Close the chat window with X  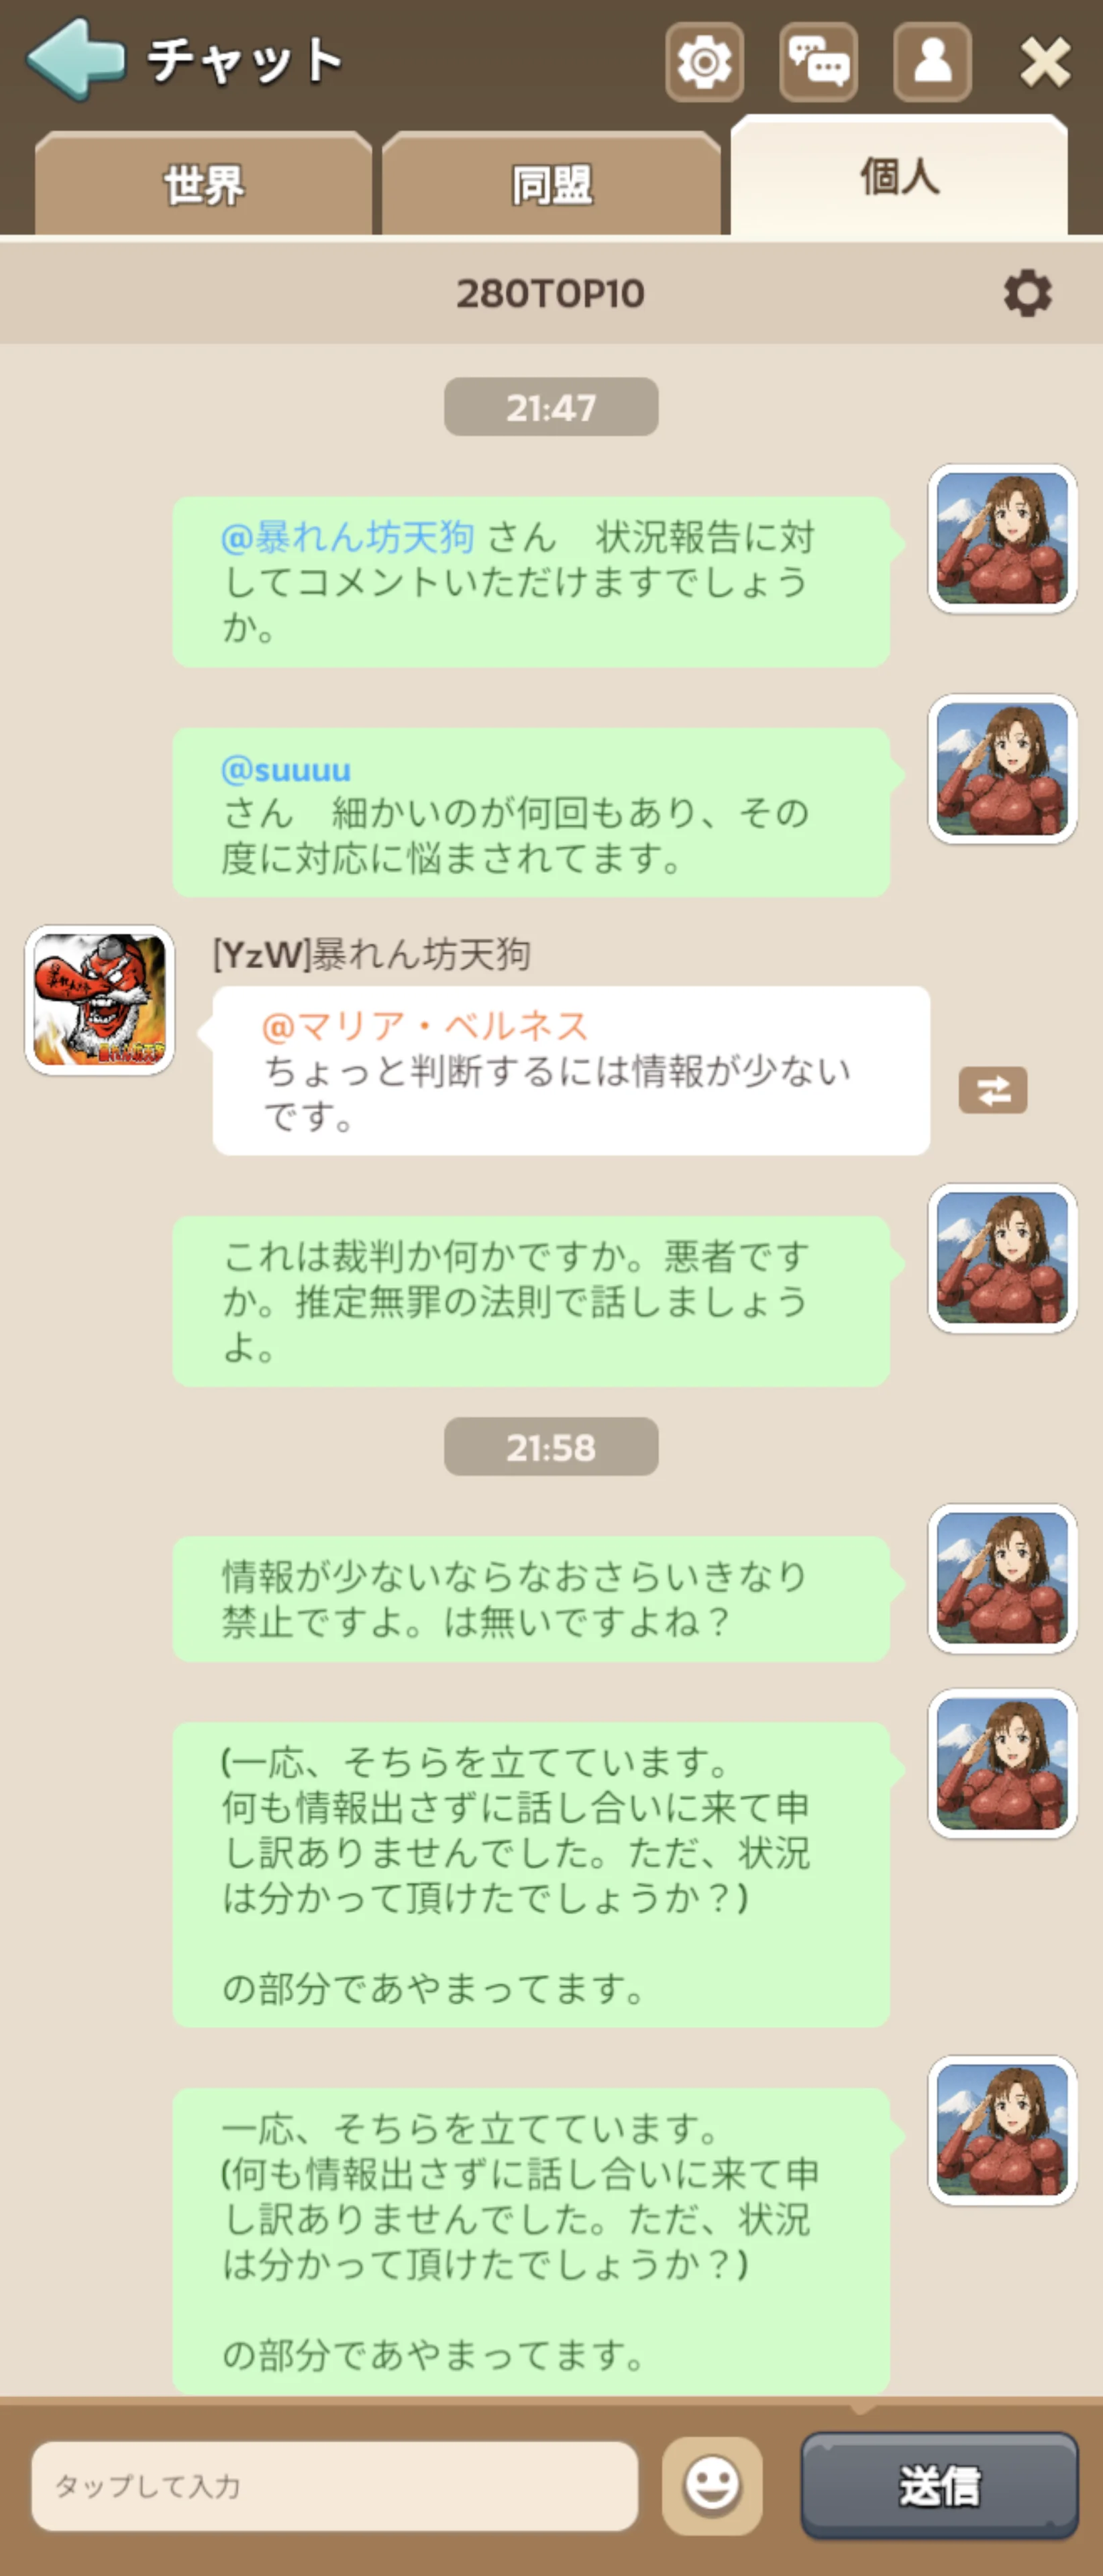tap(1045, 62)
